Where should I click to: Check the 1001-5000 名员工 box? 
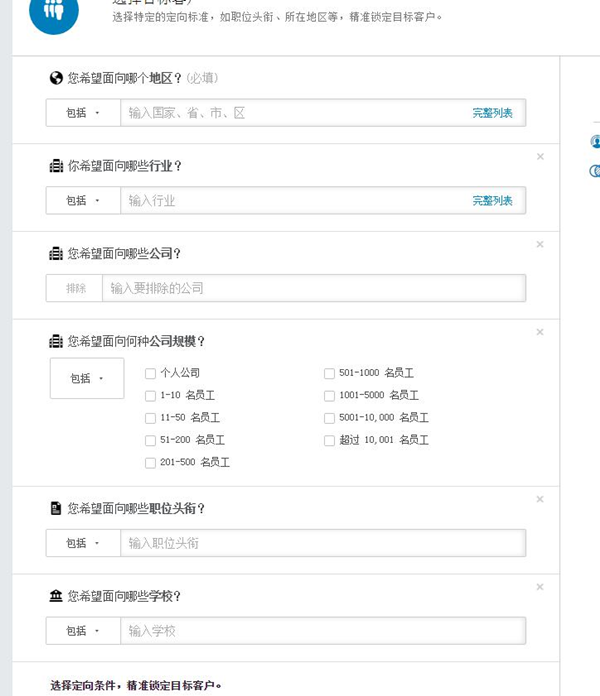coord(329,395)
